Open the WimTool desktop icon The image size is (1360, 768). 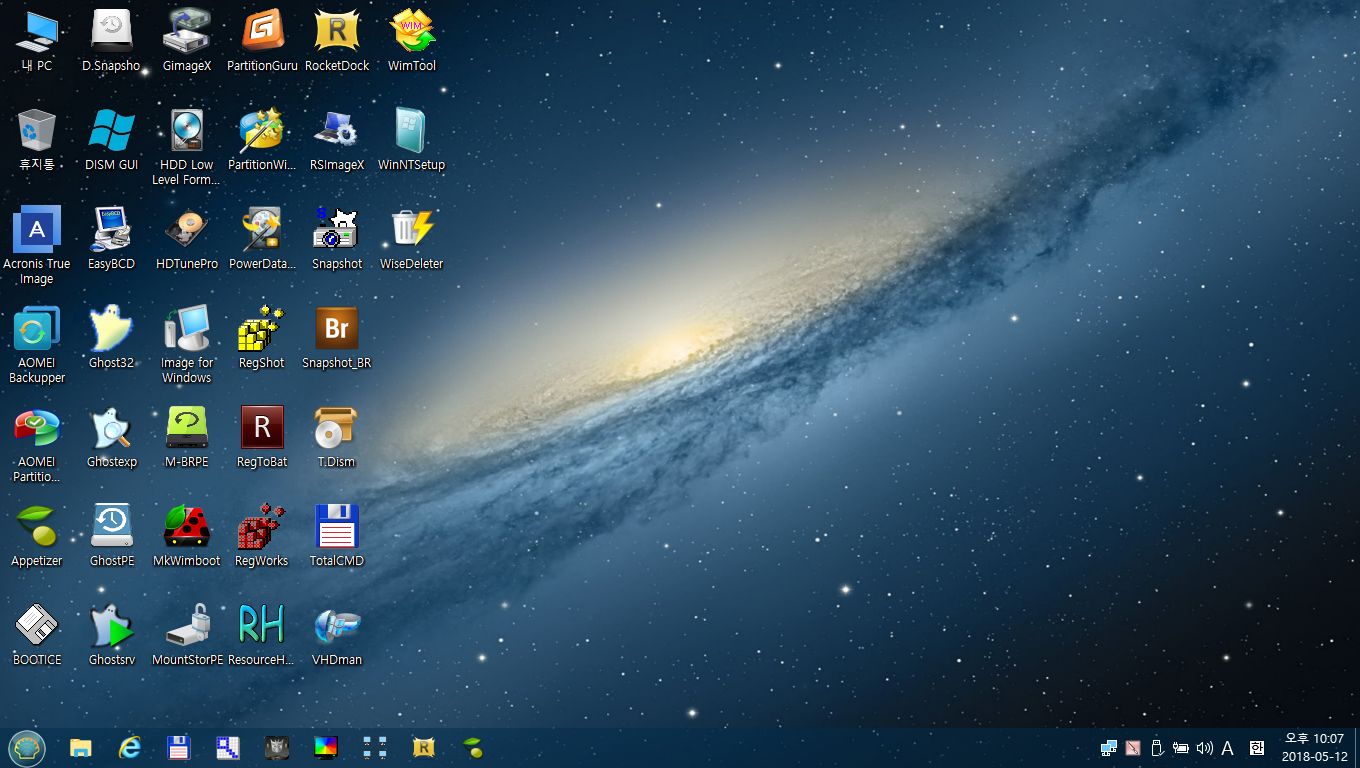(x=412, y=41)
